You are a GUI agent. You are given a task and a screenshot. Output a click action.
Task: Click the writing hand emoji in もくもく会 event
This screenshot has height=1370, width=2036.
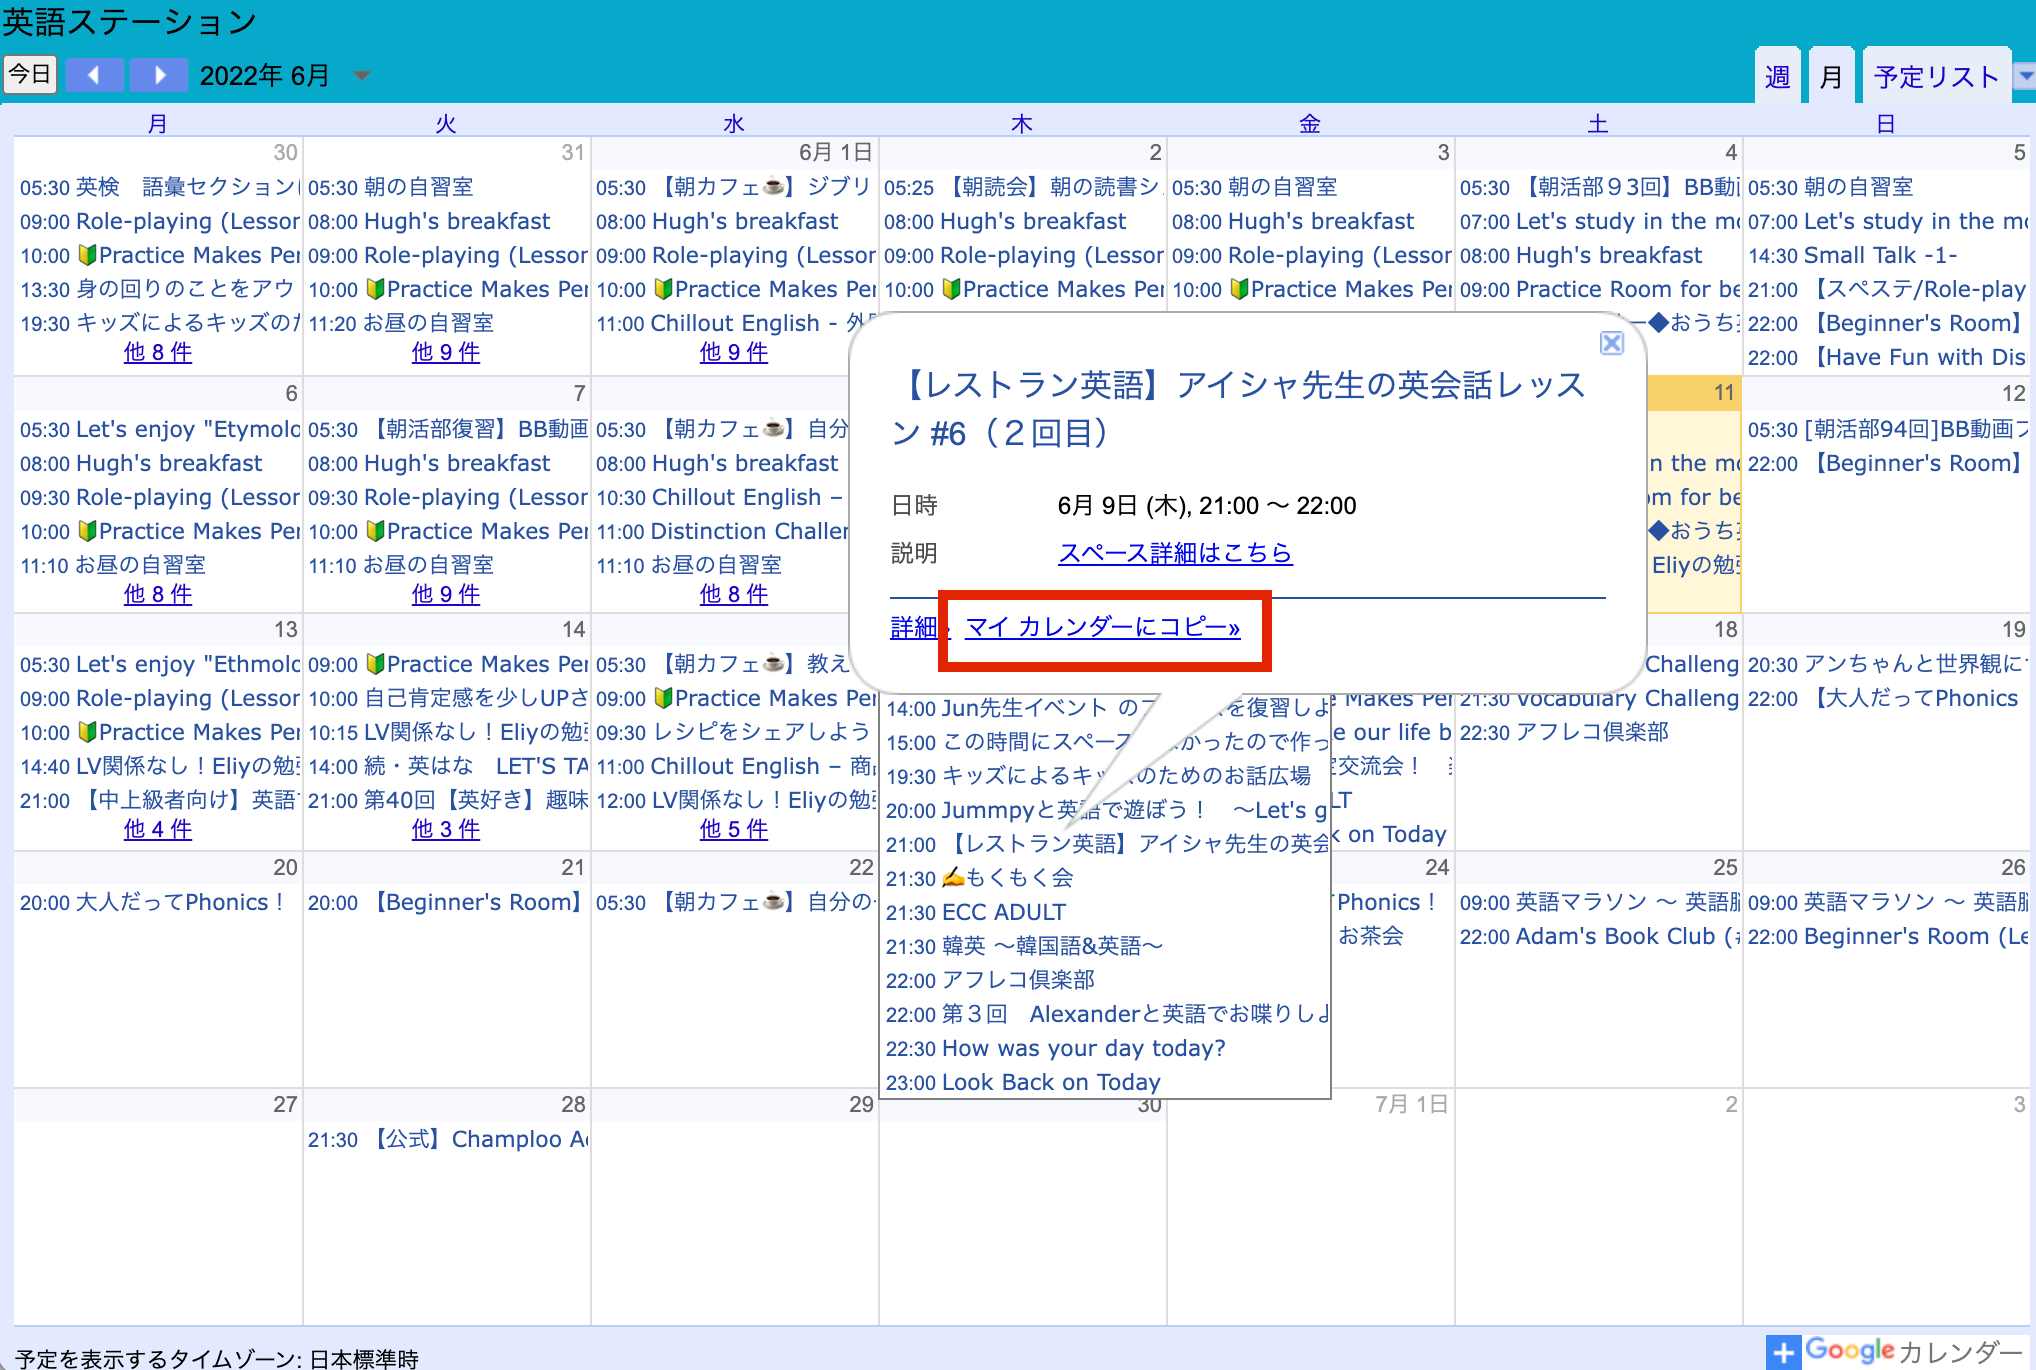956,878
